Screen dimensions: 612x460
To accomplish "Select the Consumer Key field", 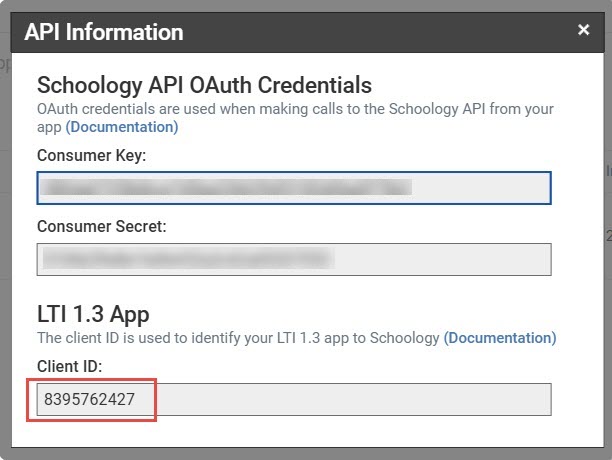I will [x=294, y=188].
